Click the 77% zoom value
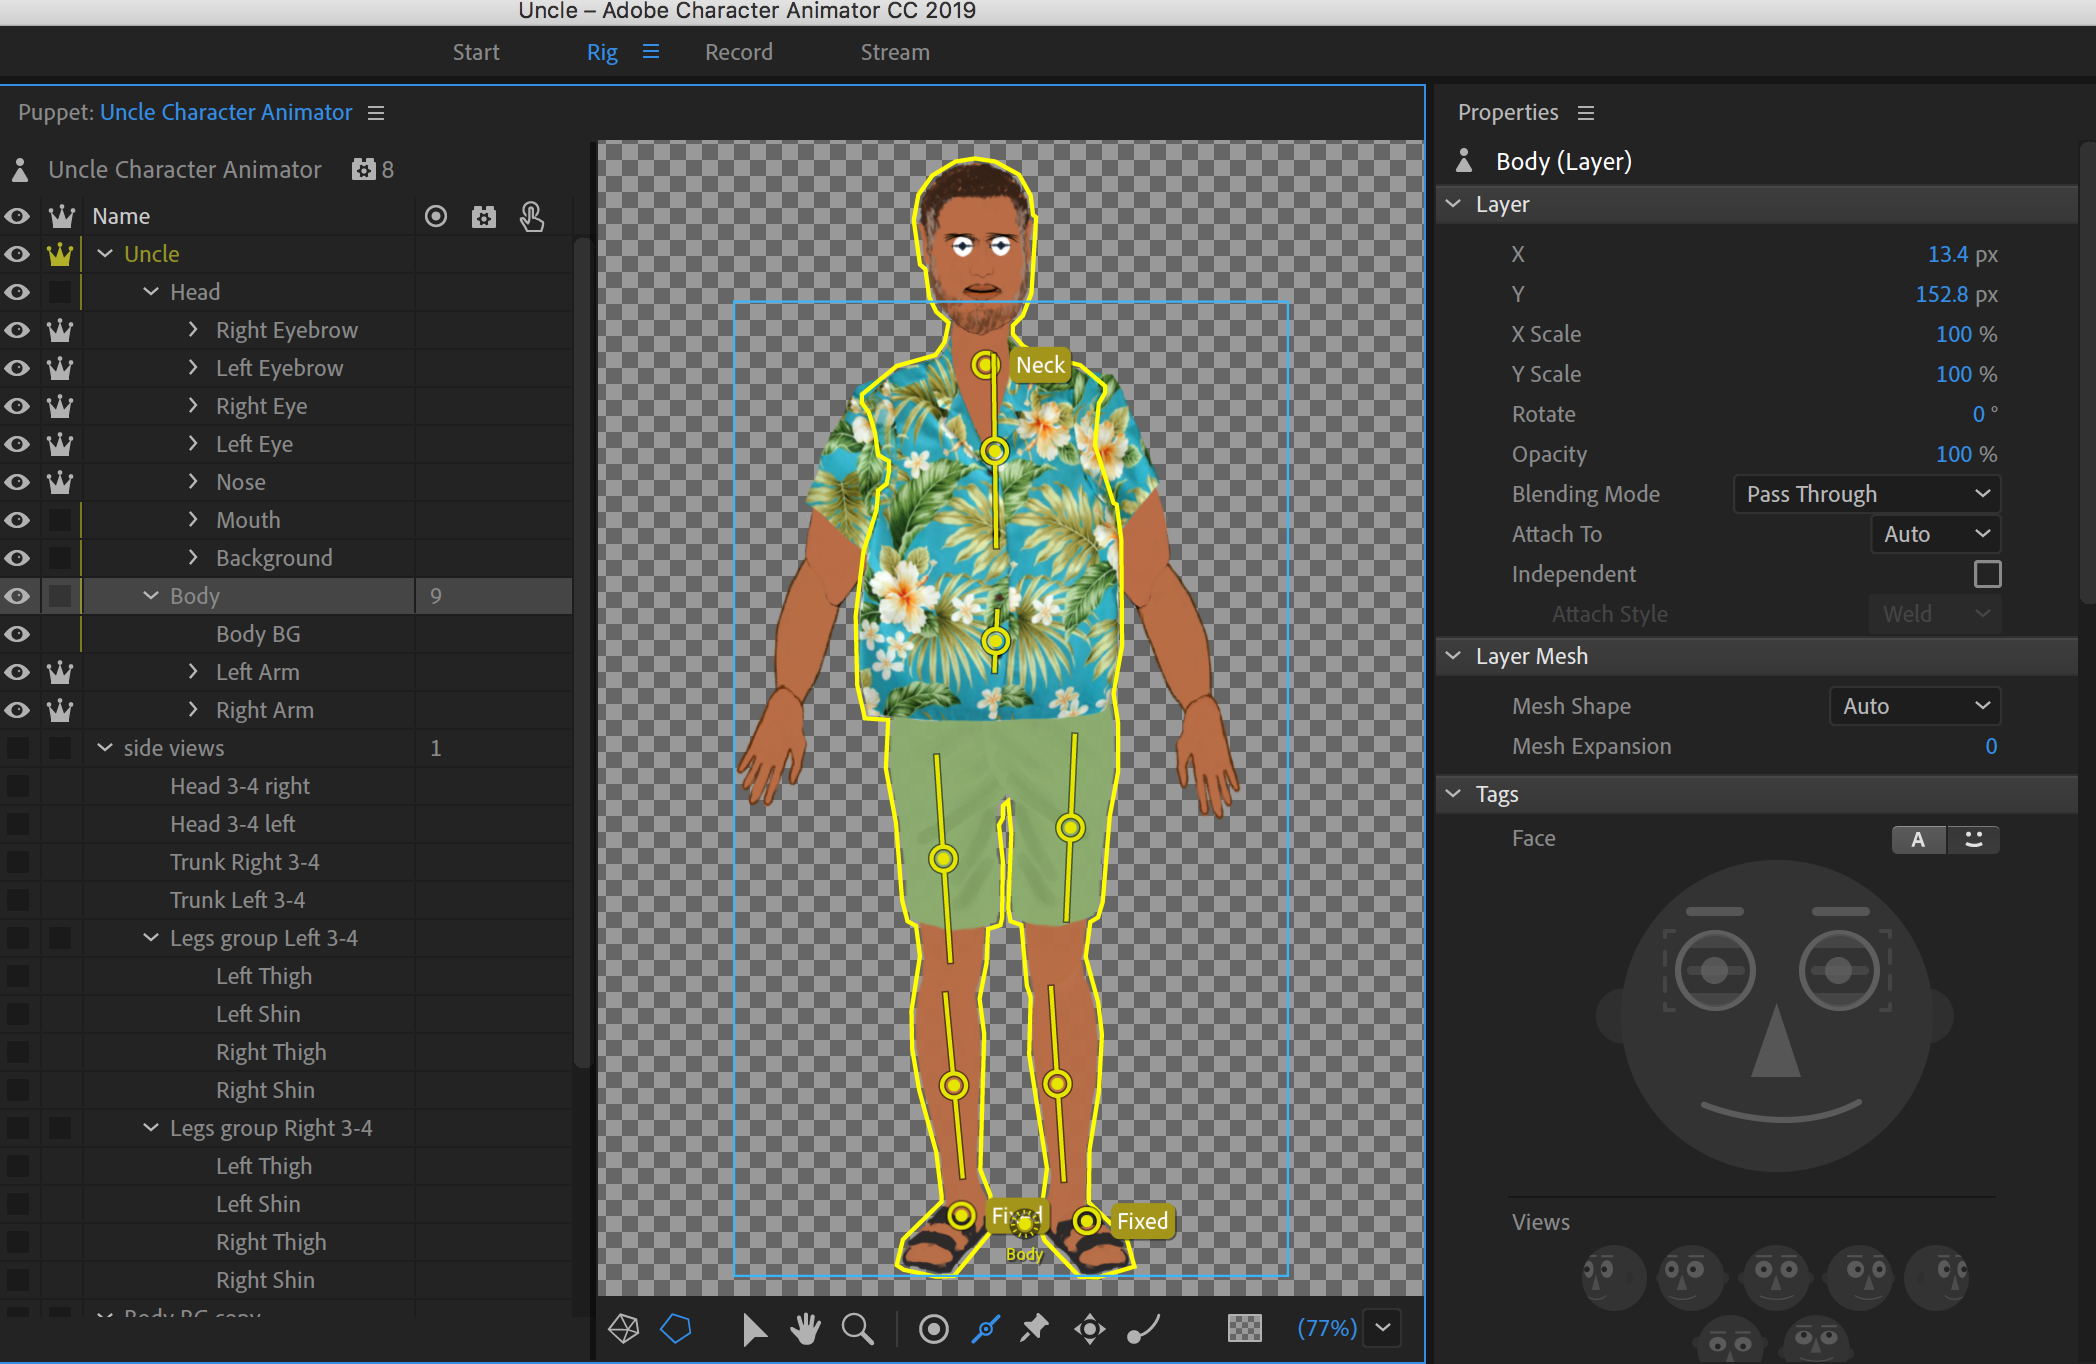 (1327, 1328)
